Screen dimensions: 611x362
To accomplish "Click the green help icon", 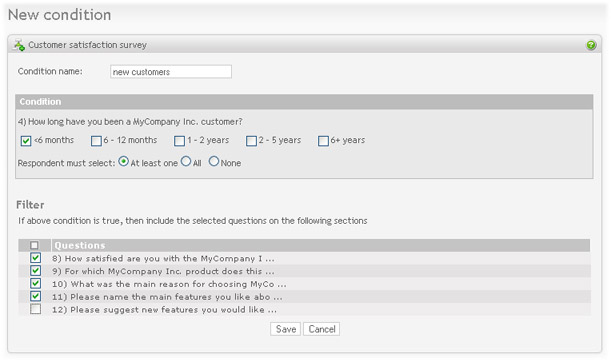I will tap(591, 45).
